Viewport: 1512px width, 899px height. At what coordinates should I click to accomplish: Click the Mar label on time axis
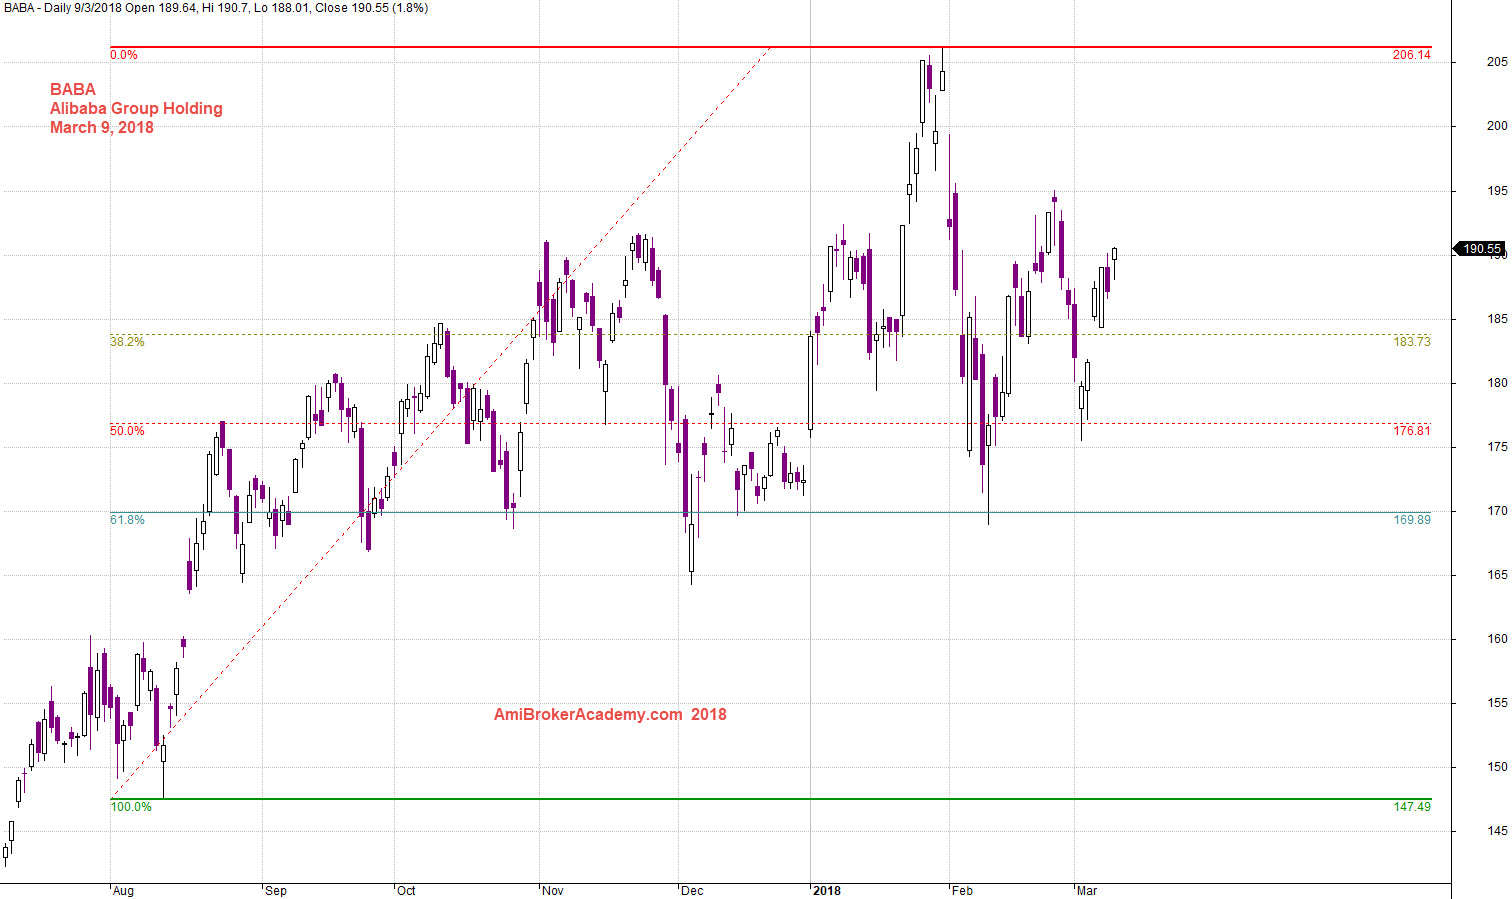click(1087, 891)
